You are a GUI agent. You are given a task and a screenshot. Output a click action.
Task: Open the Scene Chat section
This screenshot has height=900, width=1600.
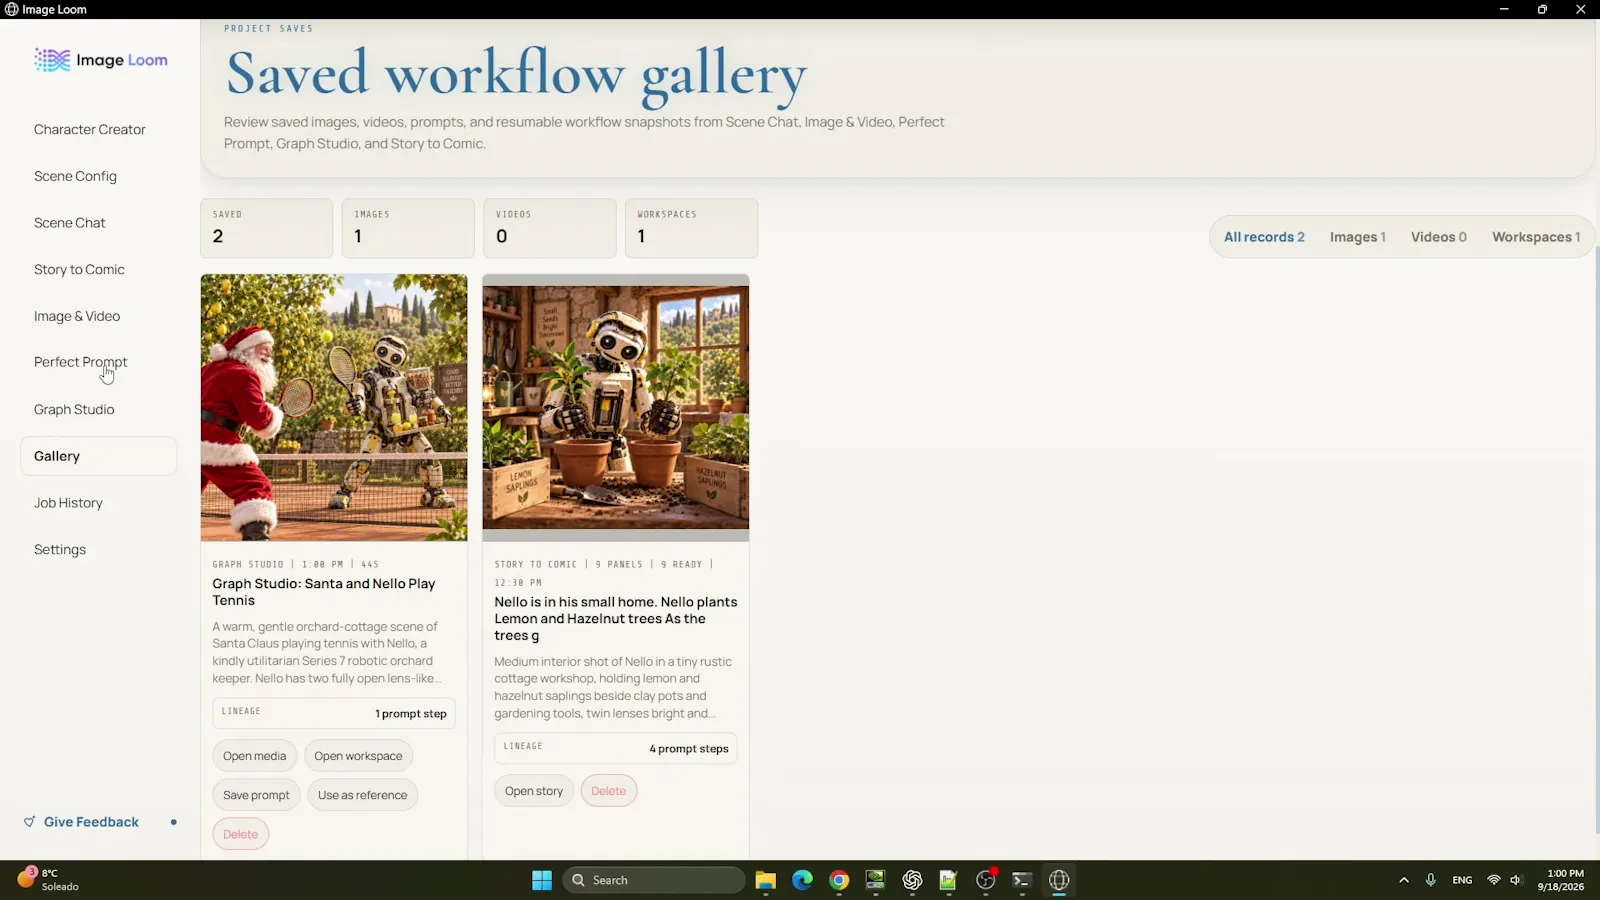tap(70, 223)
